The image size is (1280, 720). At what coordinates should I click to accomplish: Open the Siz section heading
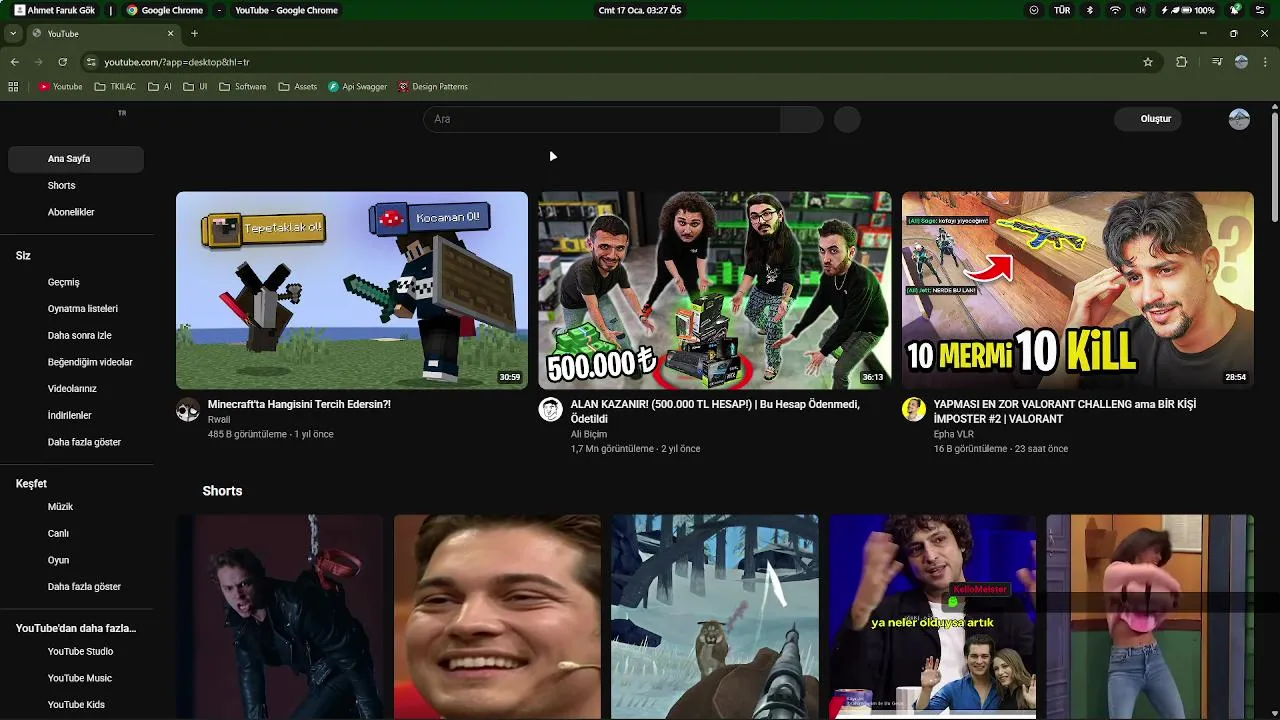[23, 256]
